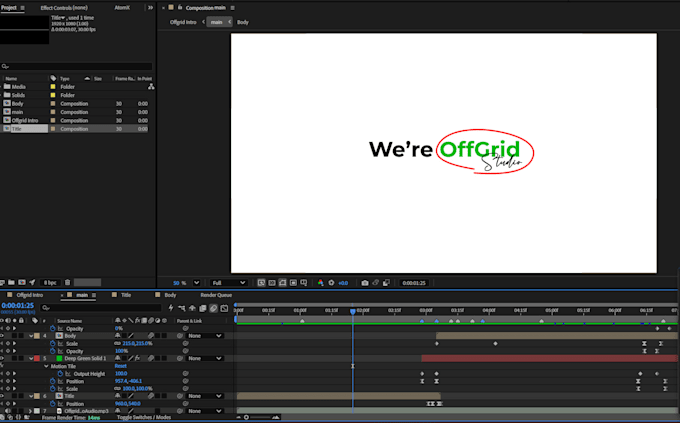Hide the Title layer using its eye icon
Image resolution: width=680 pixels, height=423 pixels.
pyautogui.click(x=2, y=396)
